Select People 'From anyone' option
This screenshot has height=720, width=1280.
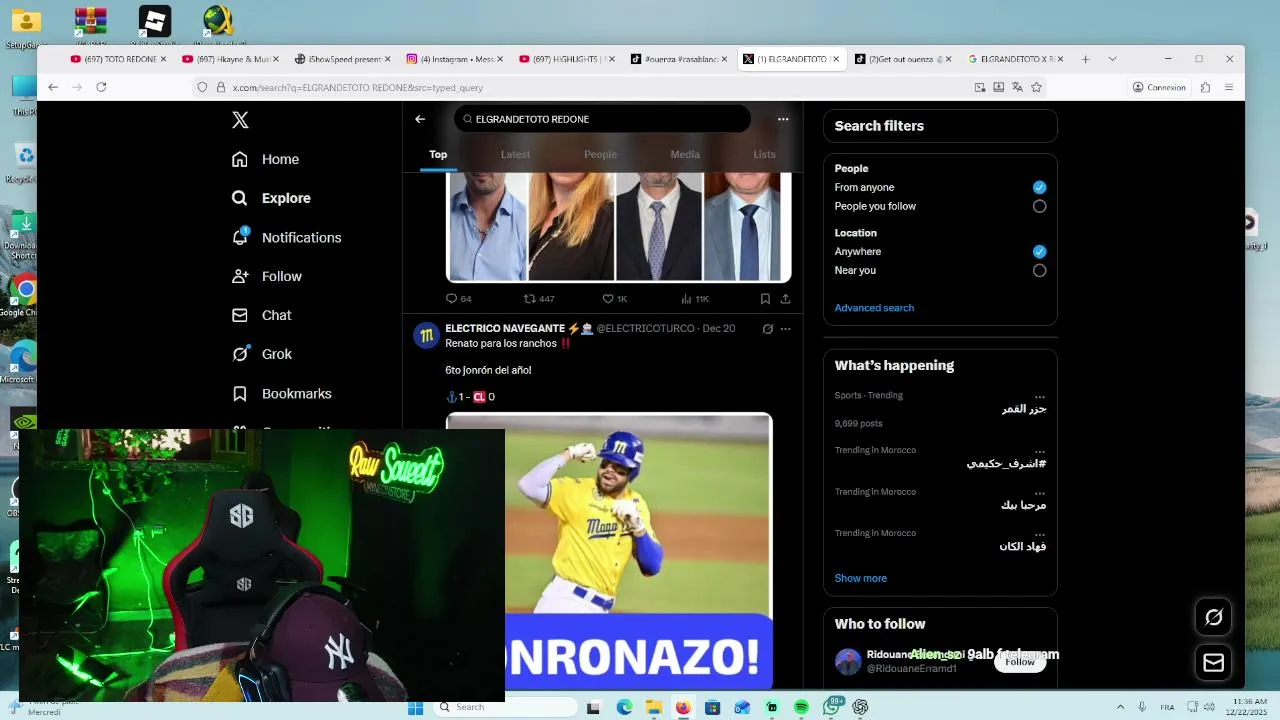(1039, 187)
